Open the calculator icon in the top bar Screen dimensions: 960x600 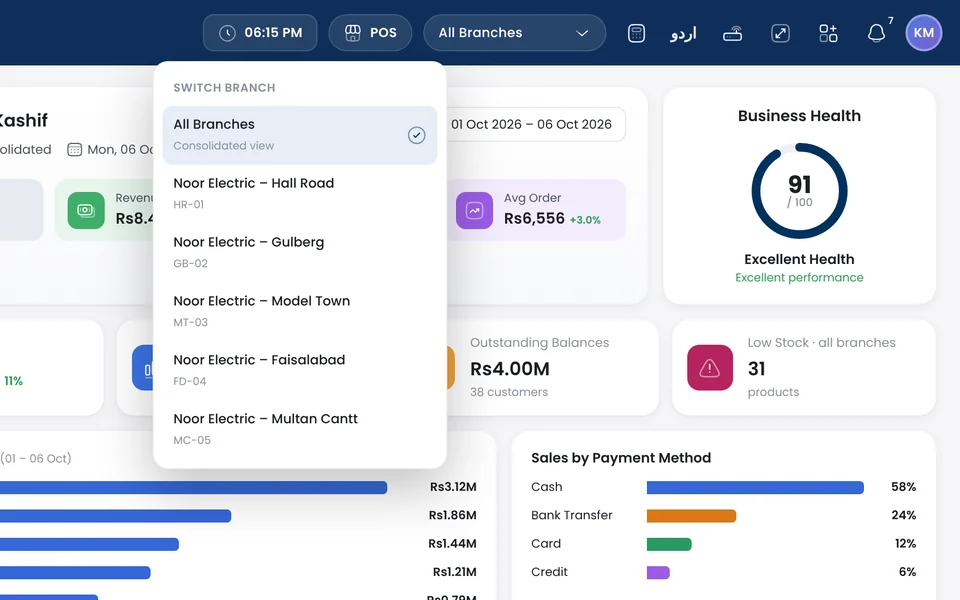636,33
